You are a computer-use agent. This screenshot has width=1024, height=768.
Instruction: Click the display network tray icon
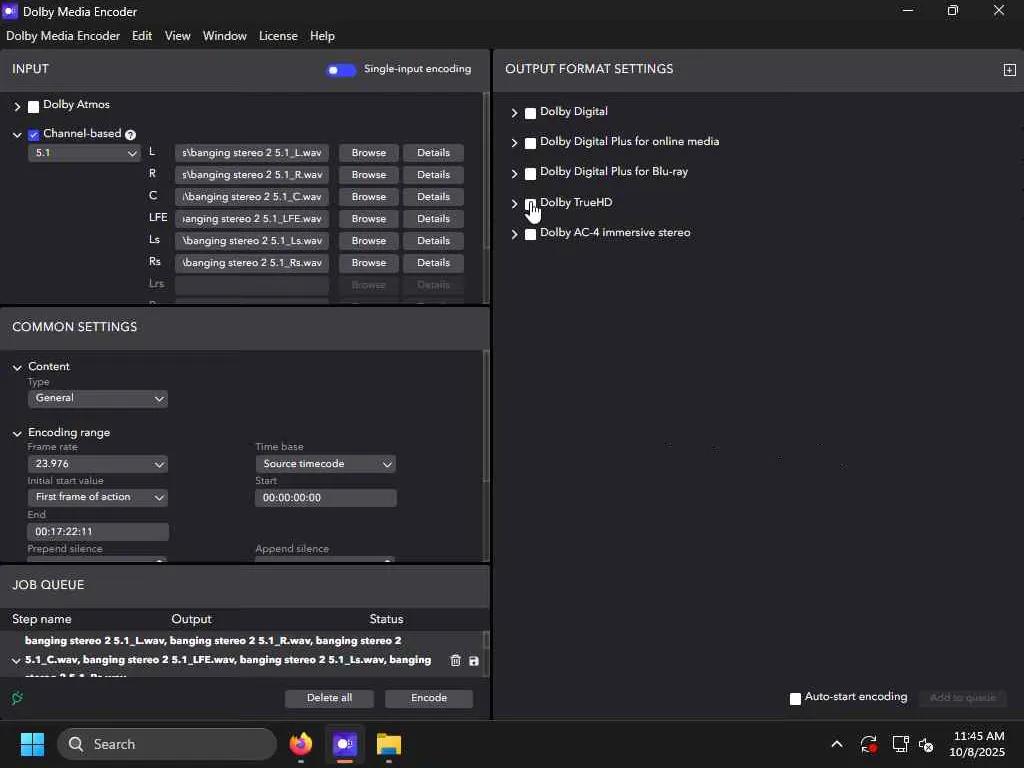pyautogui.click(x=901, y=744)
